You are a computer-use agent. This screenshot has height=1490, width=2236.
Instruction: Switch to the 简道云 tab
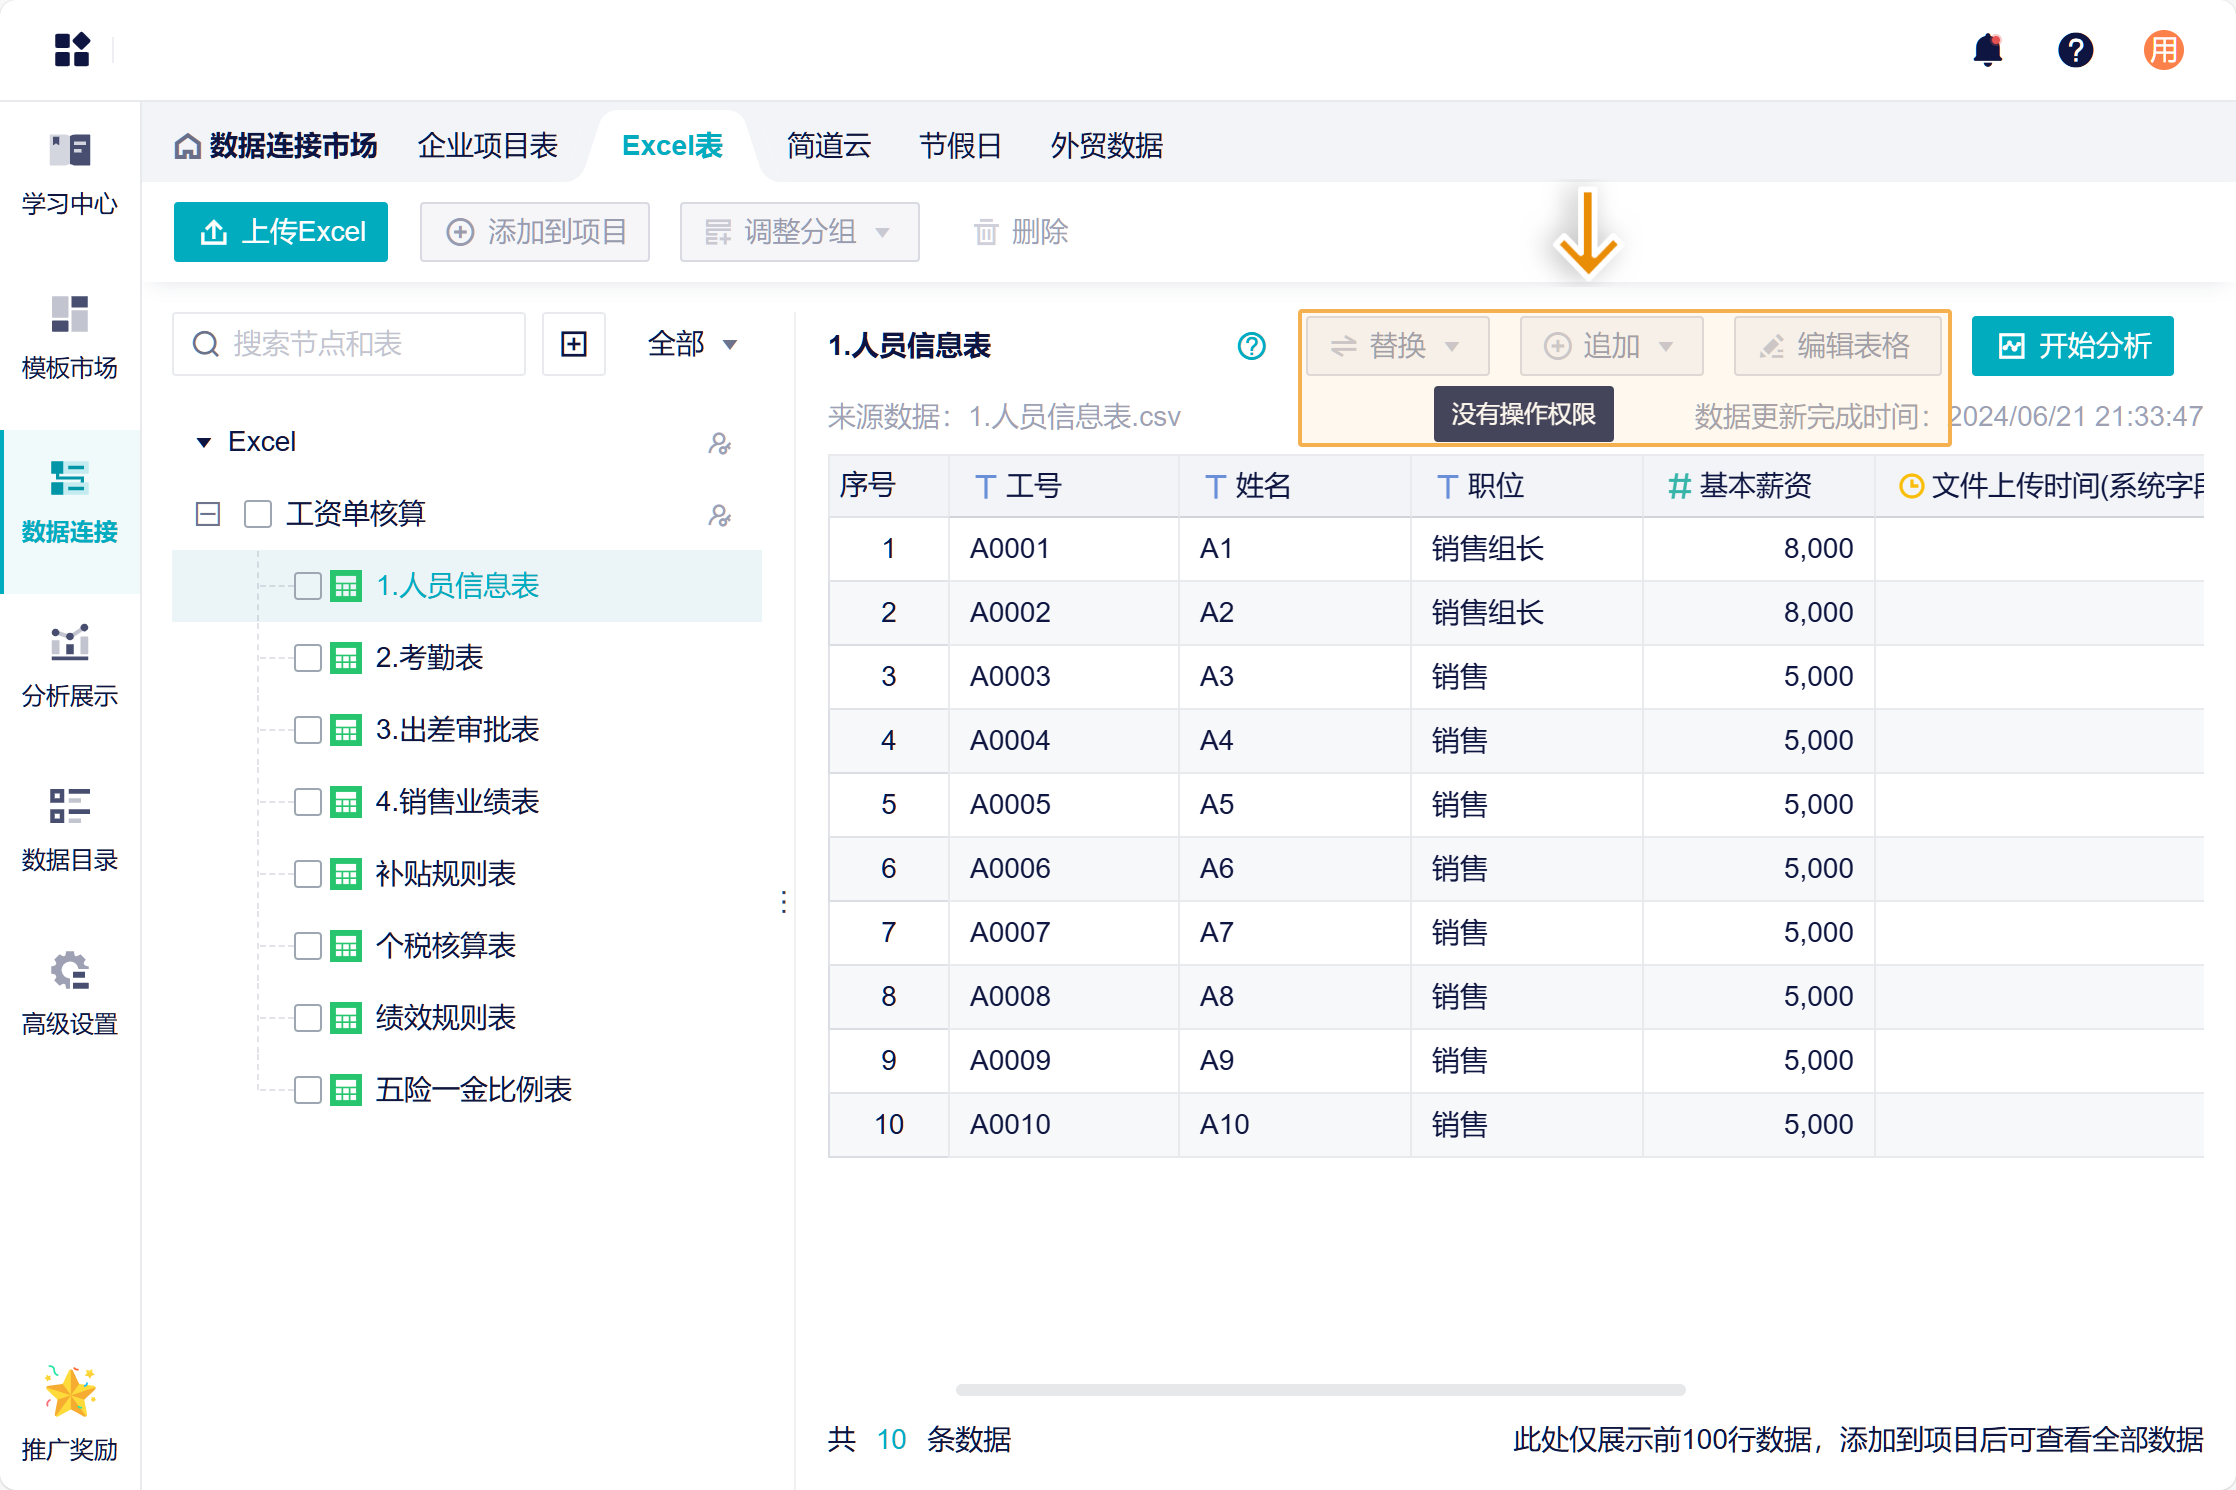[x=828, y=146]
